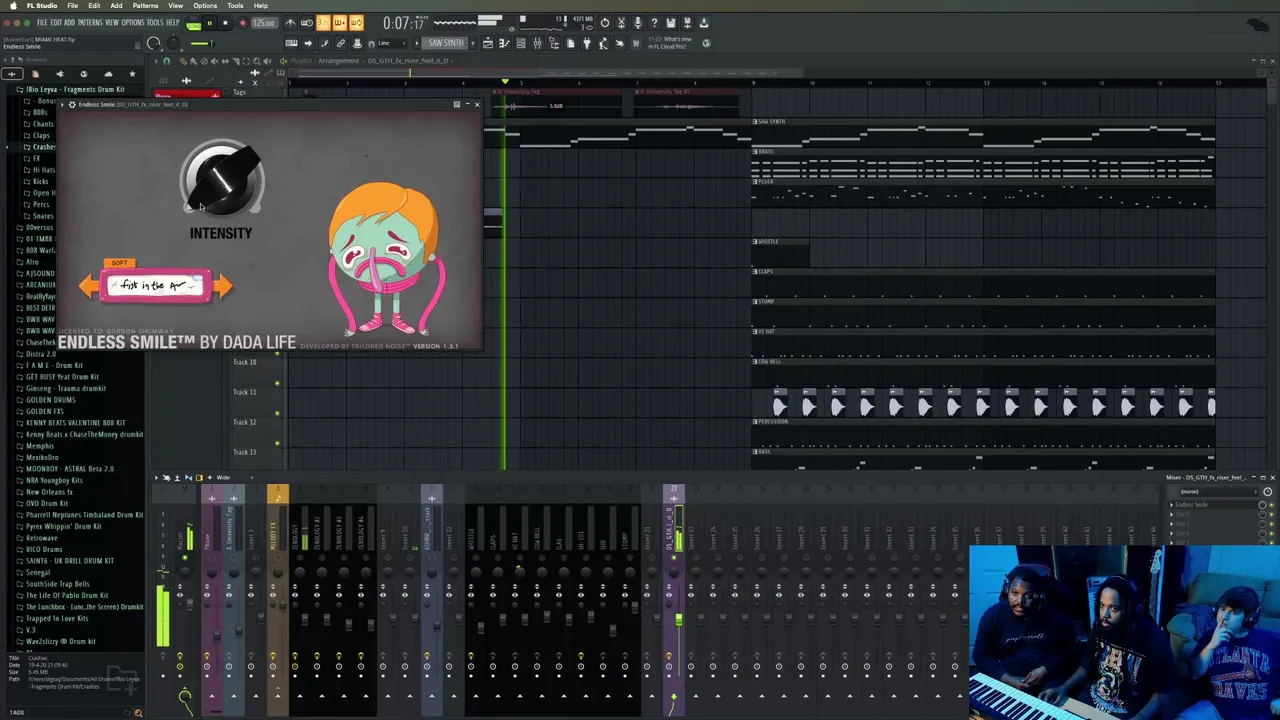Select 'The Life Of Pablo Drum Kit' folder
The height and width of the screenshot is (720, 1280).
click(x=67, y=595)
